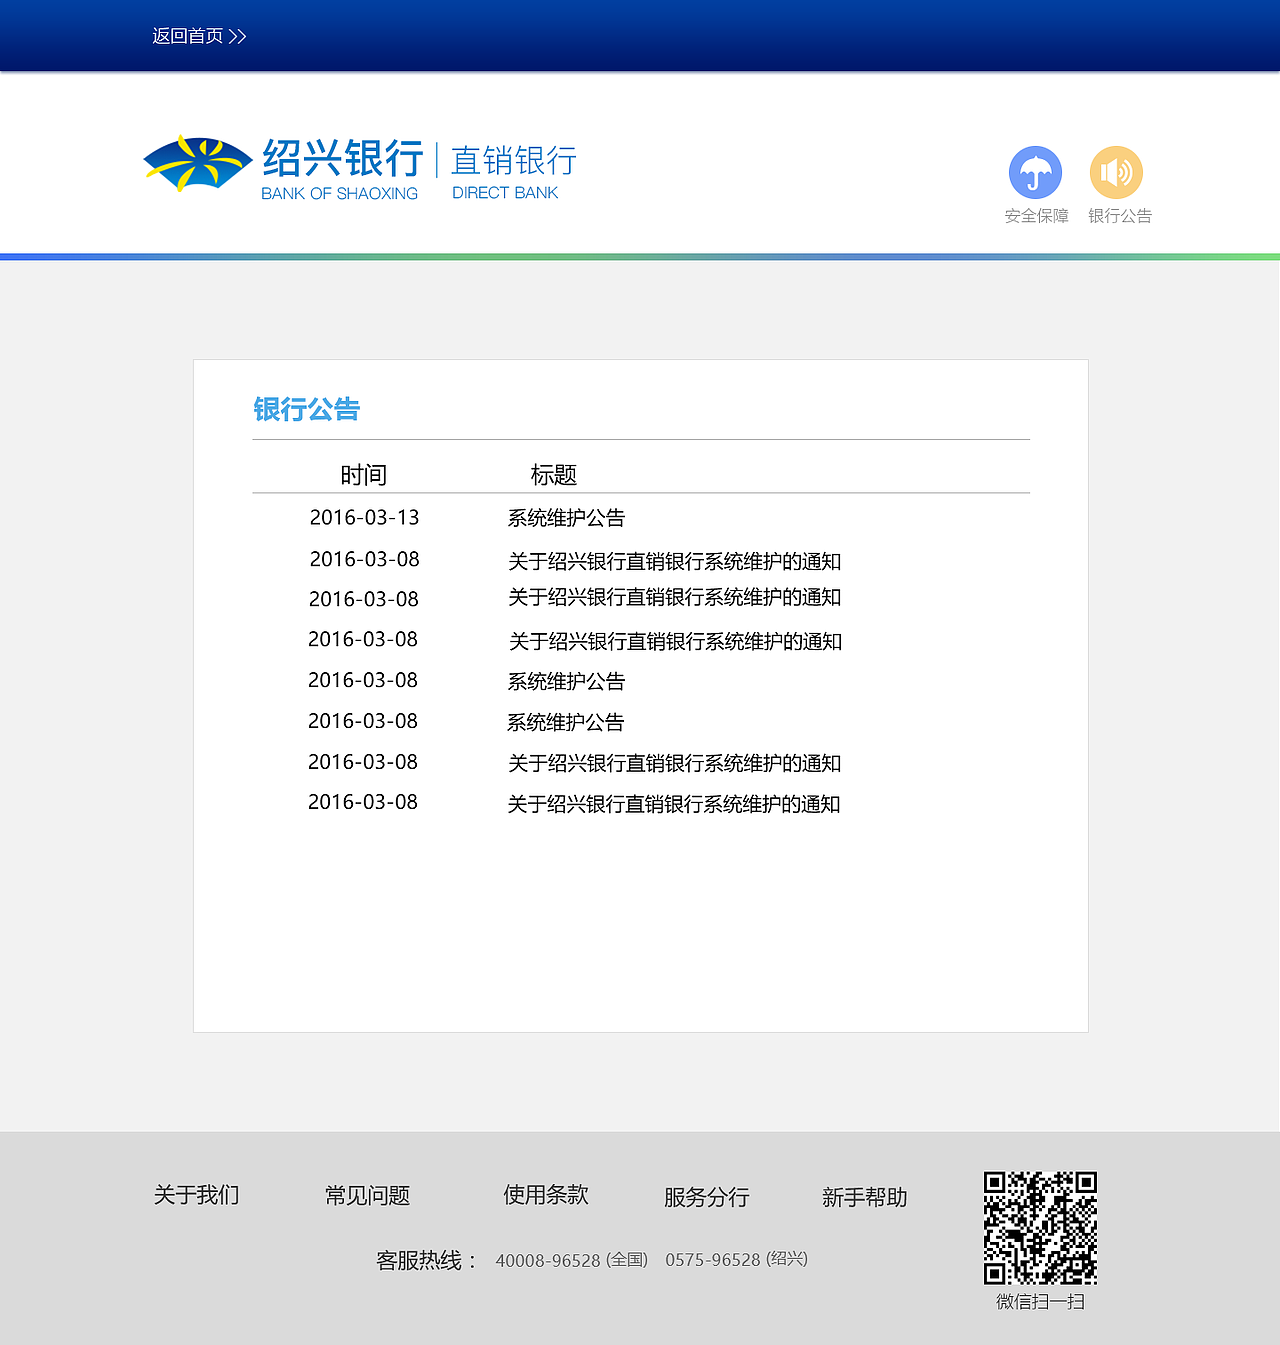Click the BANK OF SHAOXING text mark

[x=340, y=193]
